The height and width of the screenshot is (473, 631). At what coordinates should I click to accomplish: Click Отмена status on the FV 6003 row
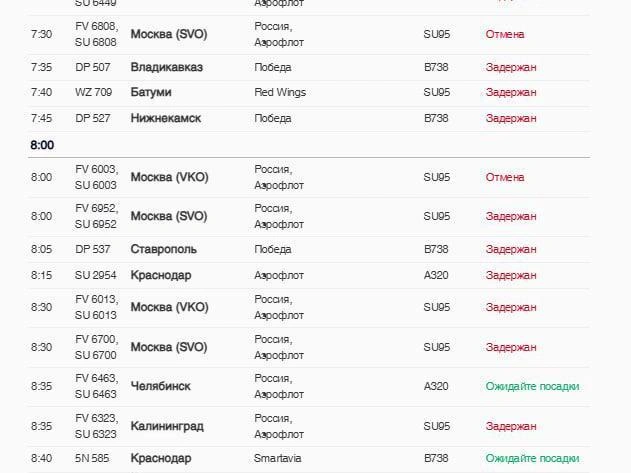click(x=505, y=177)
